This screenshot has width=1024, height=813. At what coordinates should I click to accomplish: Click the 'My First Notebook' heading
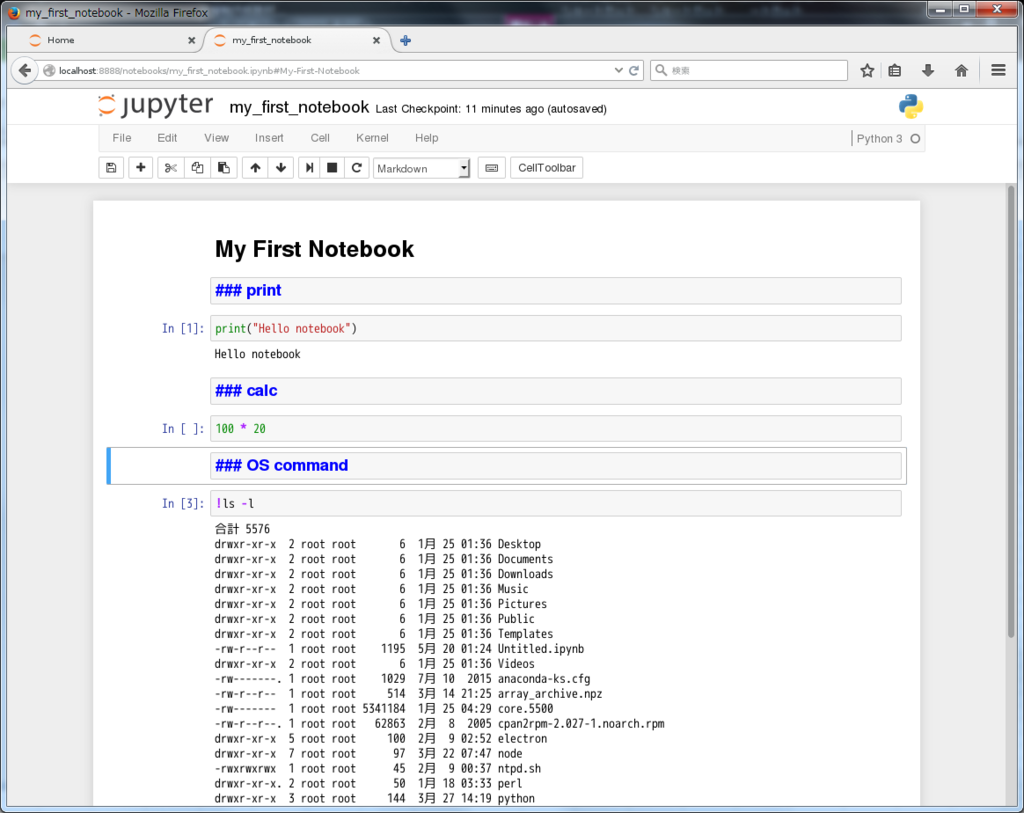click(x=314, y=249)
